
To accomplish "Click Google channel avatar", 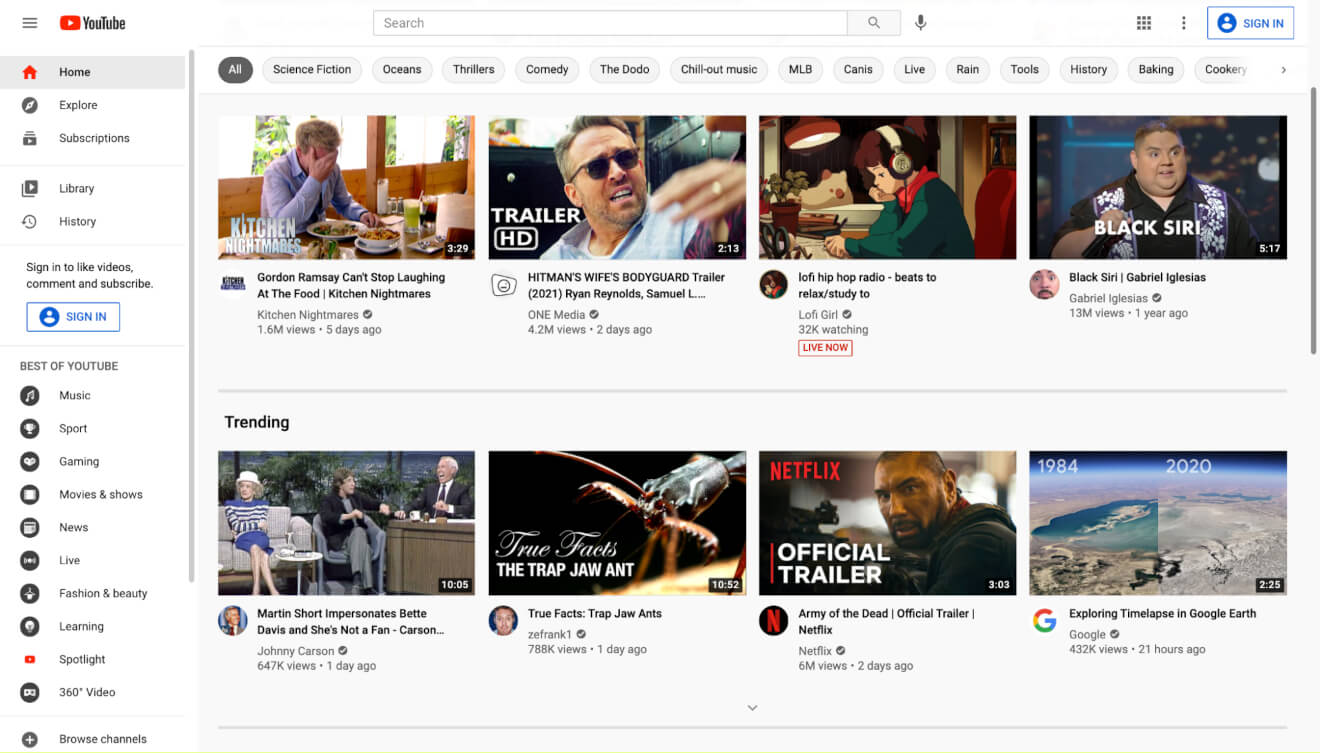I will [x=1044, y=620].
